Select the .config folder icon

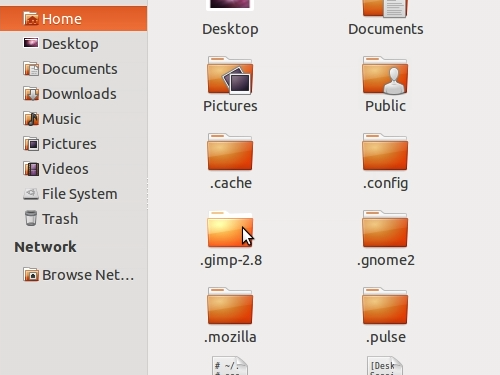pos(385,152)
